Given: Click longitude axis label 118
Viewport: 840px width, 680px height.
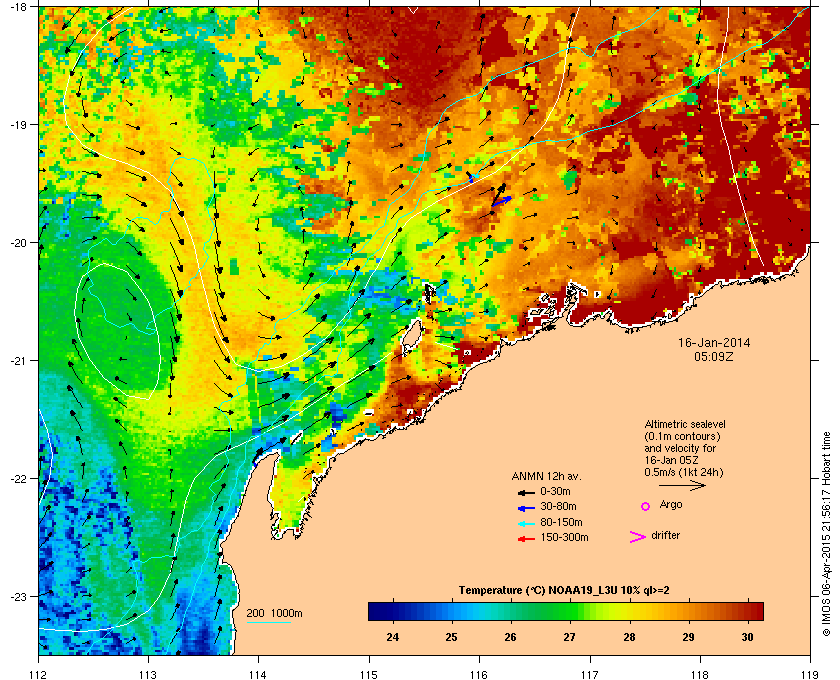Looking at the screenshot, I should [700, 674].
